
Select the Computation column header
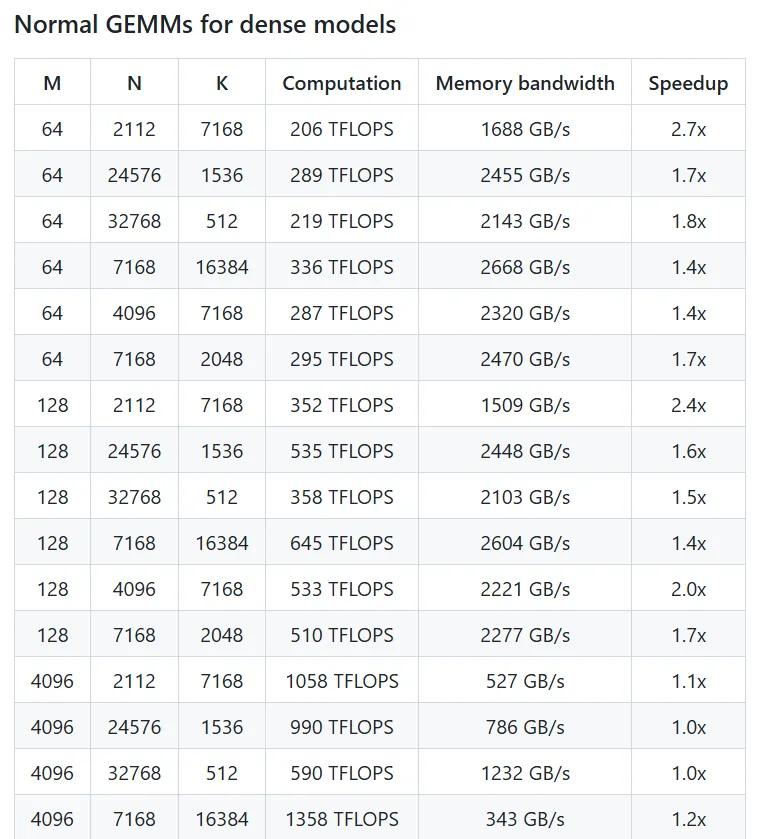341,83
